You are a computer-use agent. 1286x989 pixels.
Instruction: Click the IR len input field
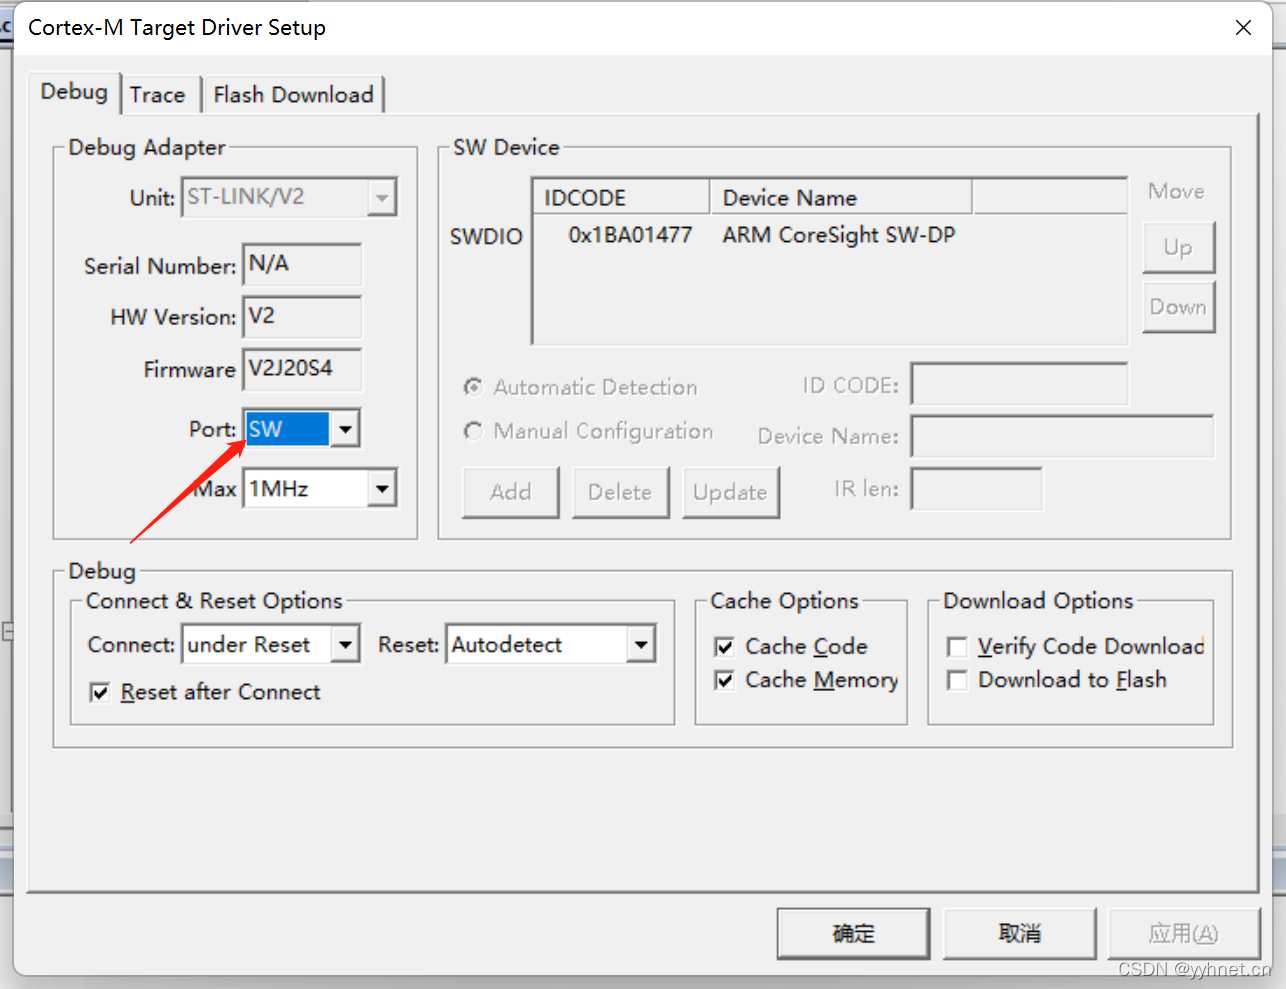[x=976, y=489]
